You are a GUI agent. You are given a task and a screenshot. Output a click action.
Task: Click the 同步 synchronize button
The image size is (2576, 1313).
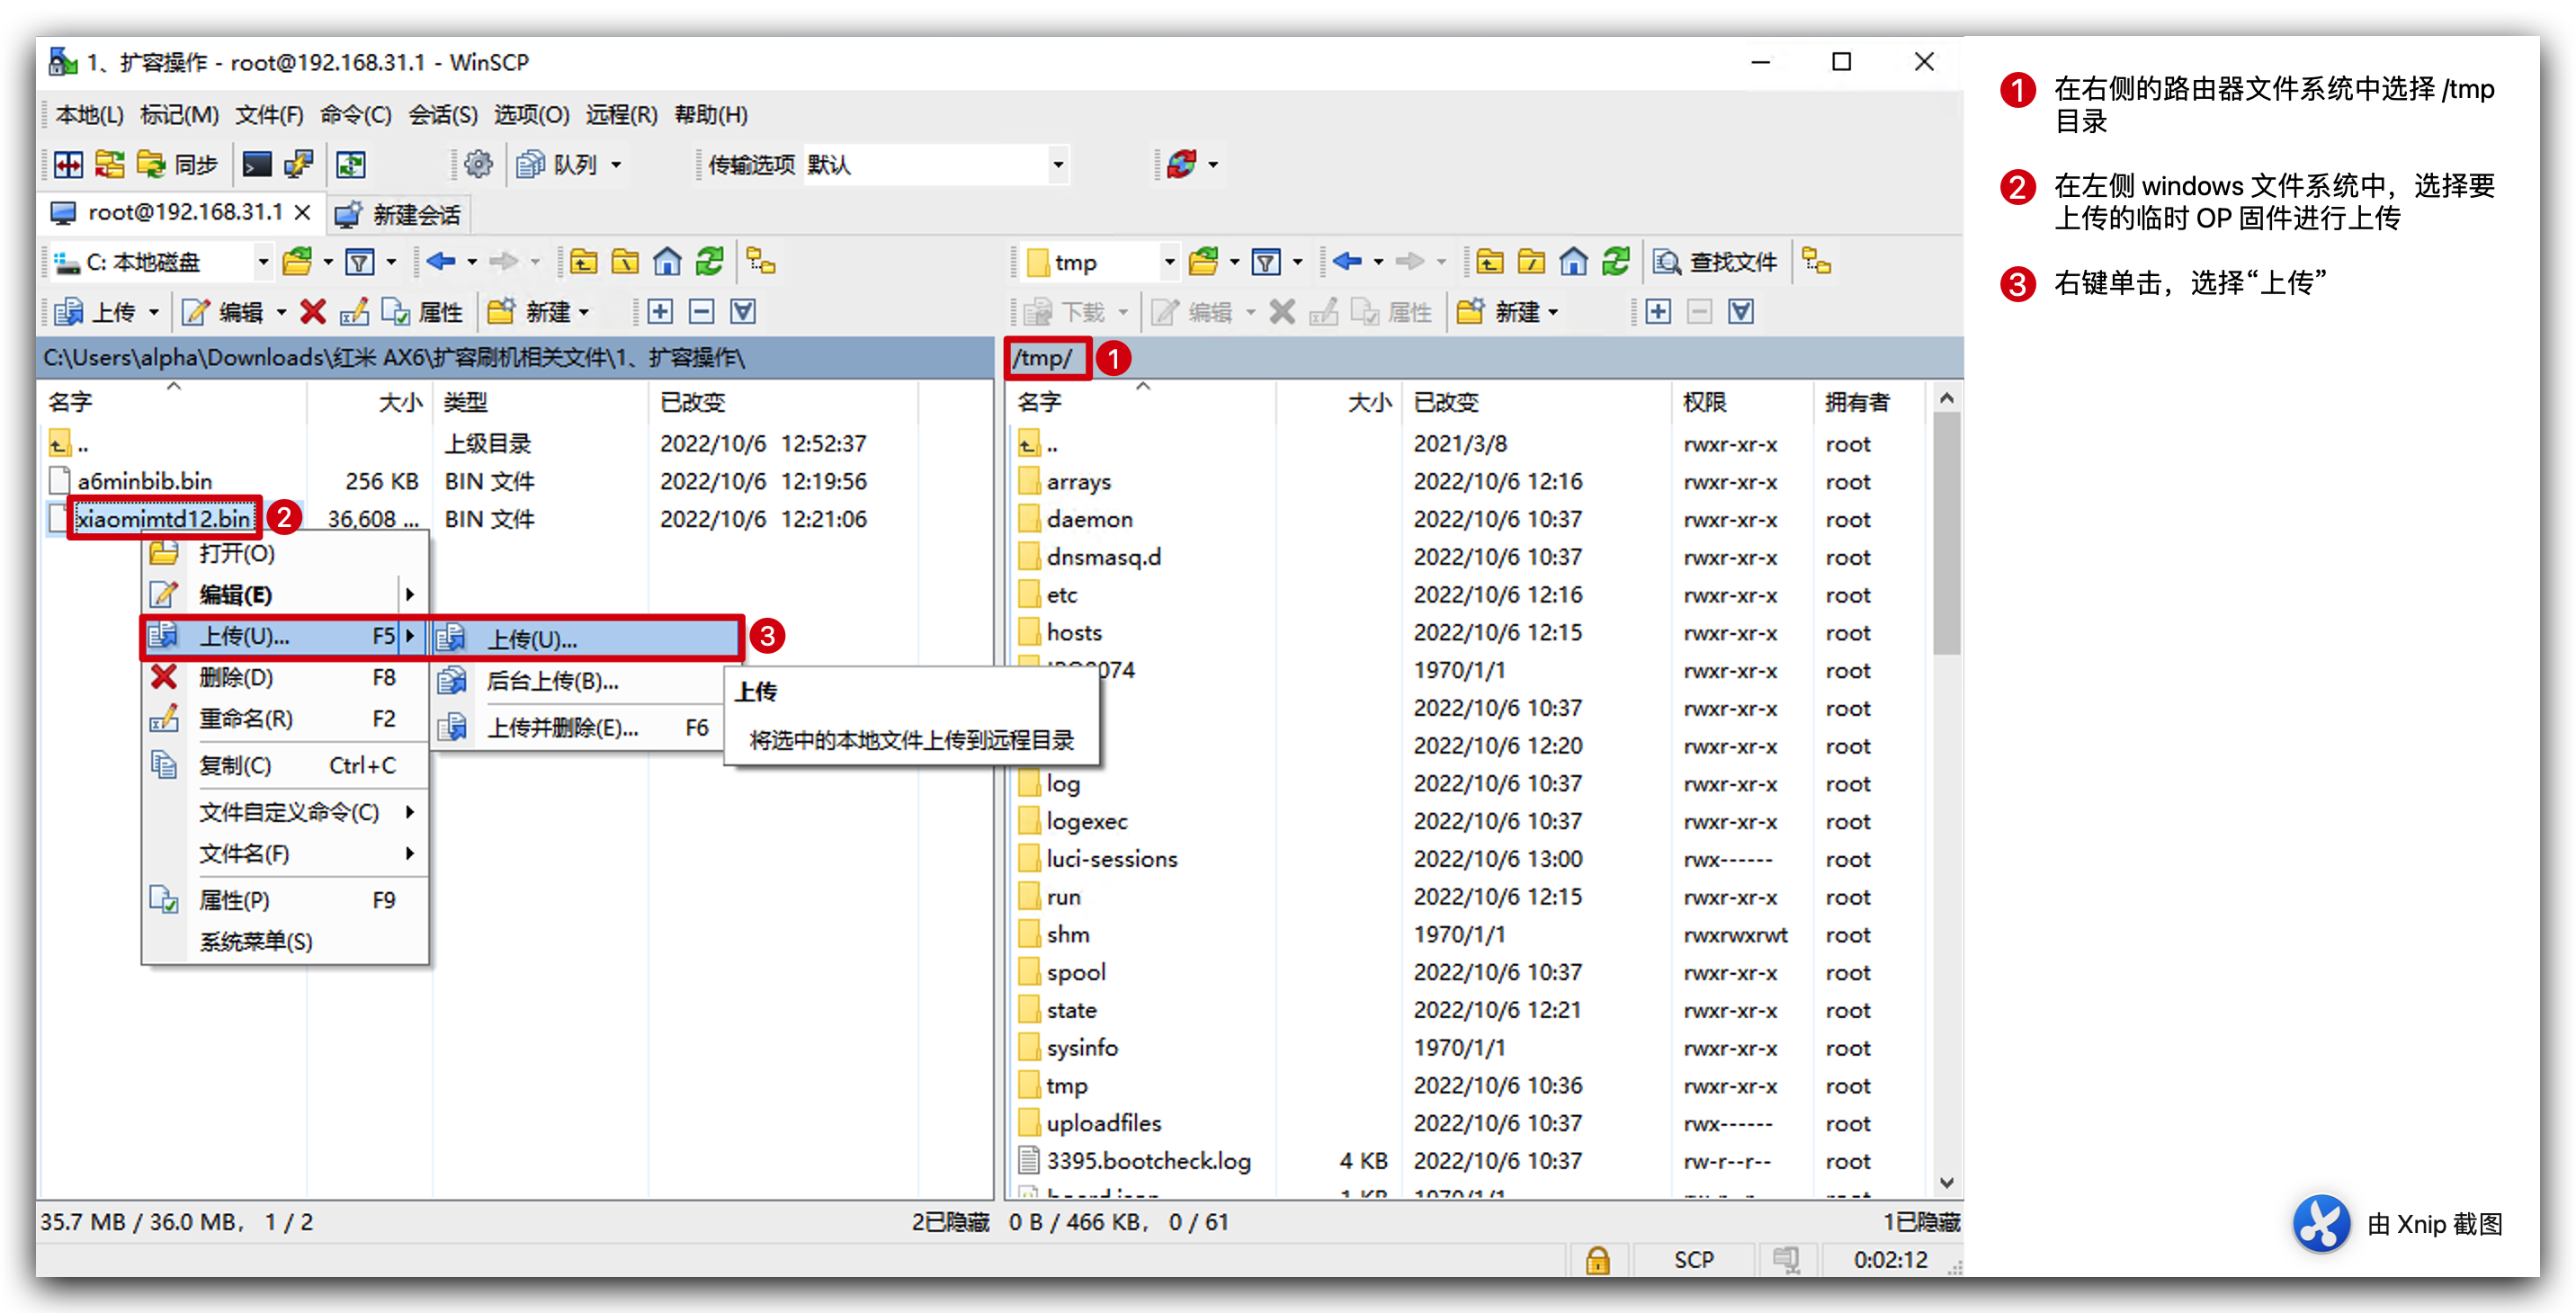coord(177,165)
